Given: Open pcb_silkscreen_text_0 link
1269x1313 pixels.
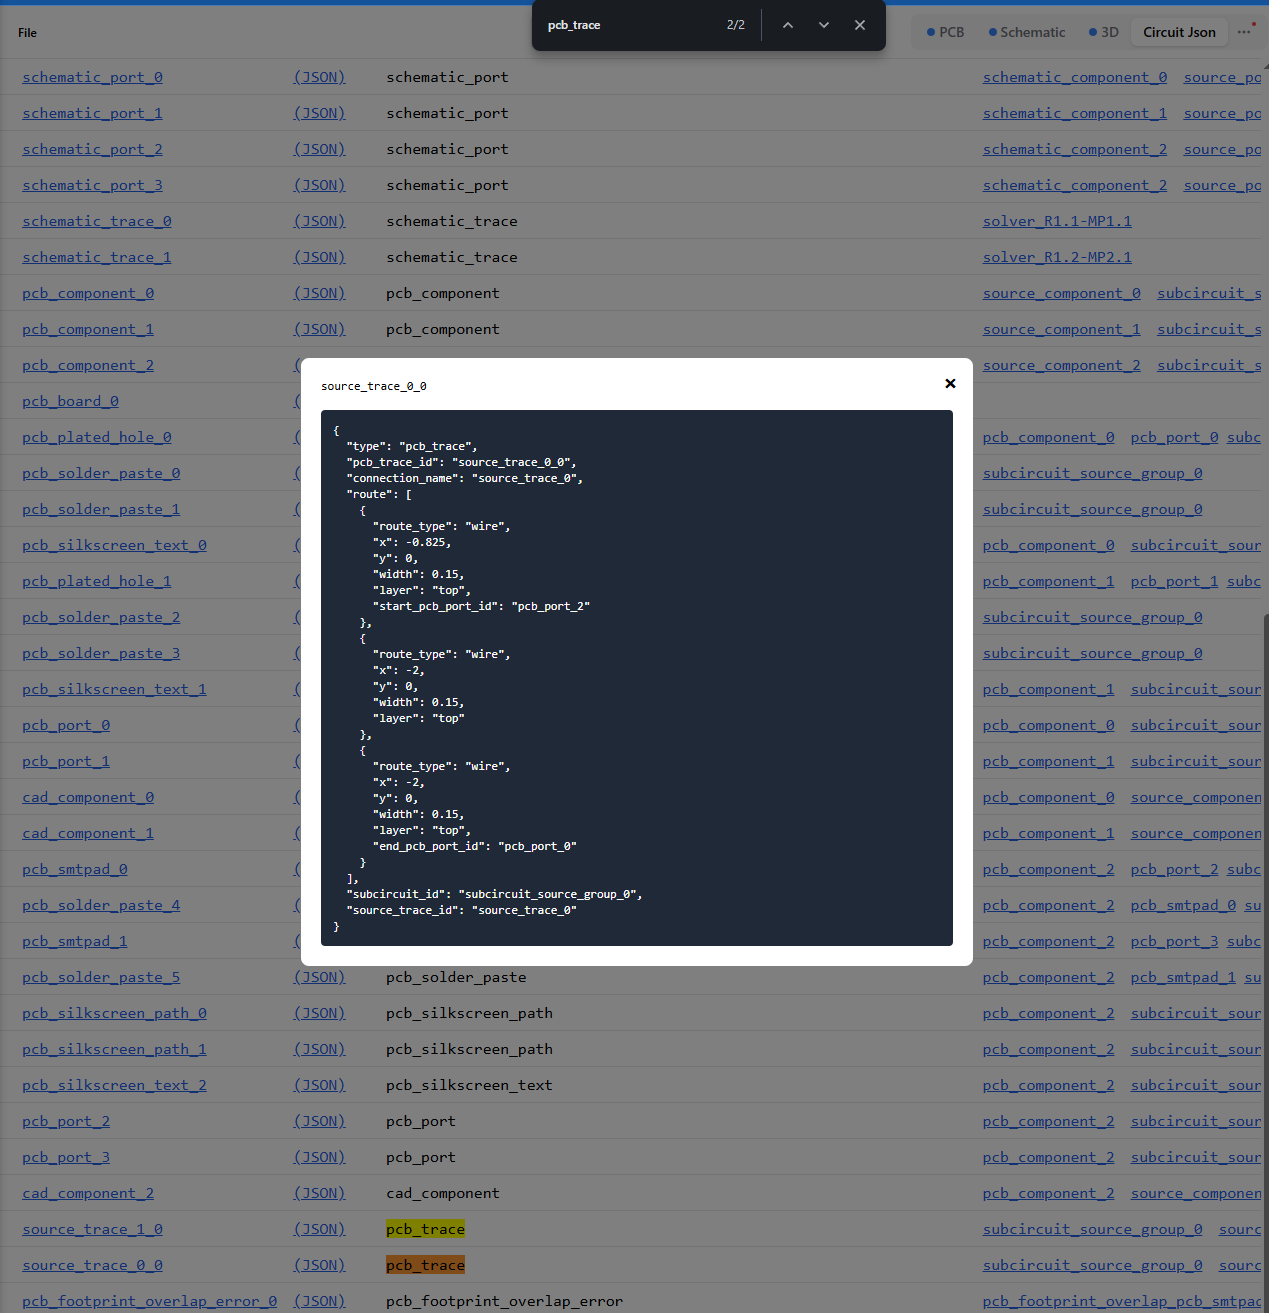Looking at the screenshot, I should (x=114, y=545).
